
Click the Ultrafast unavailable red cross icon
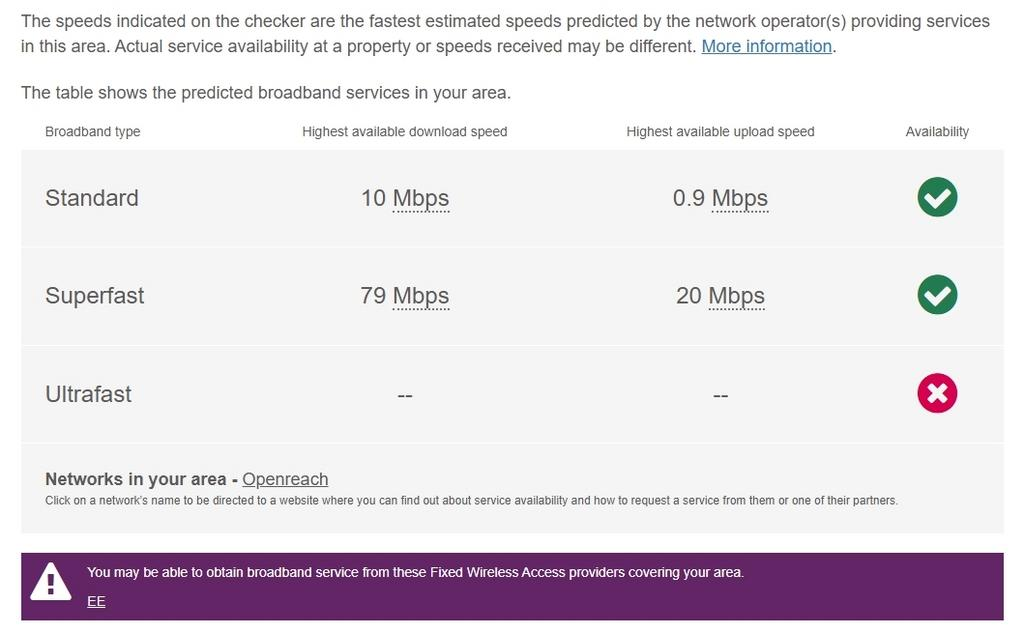(937, 393)
